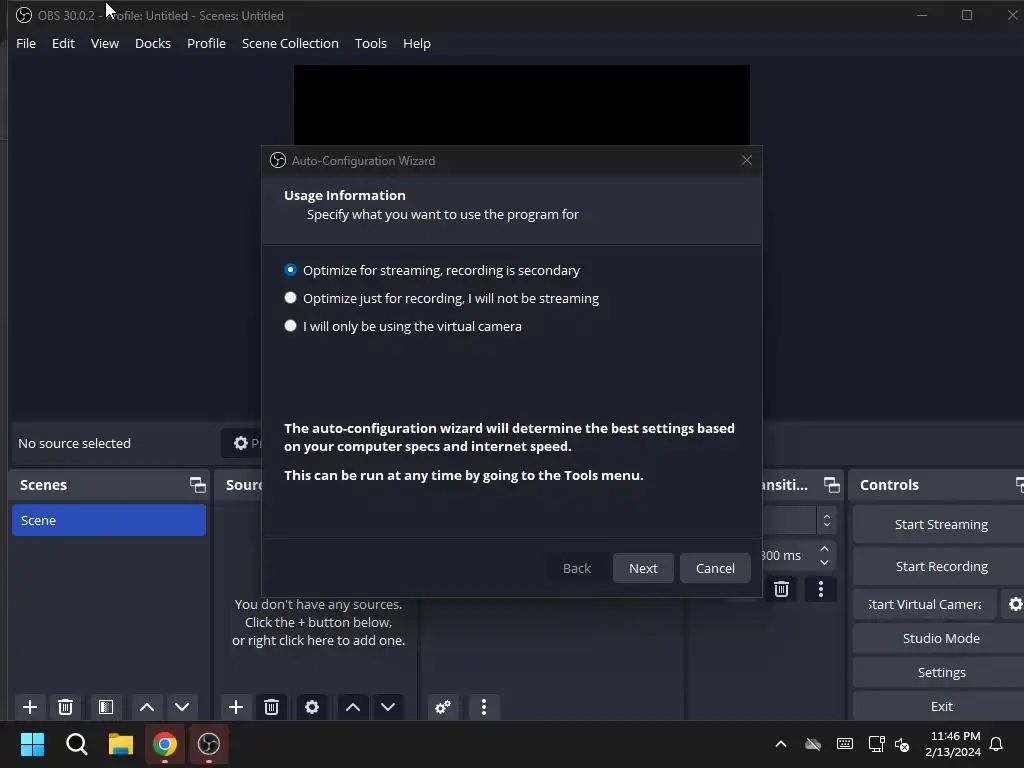Click OBS Studio taskbar icon

coord(209,744)
